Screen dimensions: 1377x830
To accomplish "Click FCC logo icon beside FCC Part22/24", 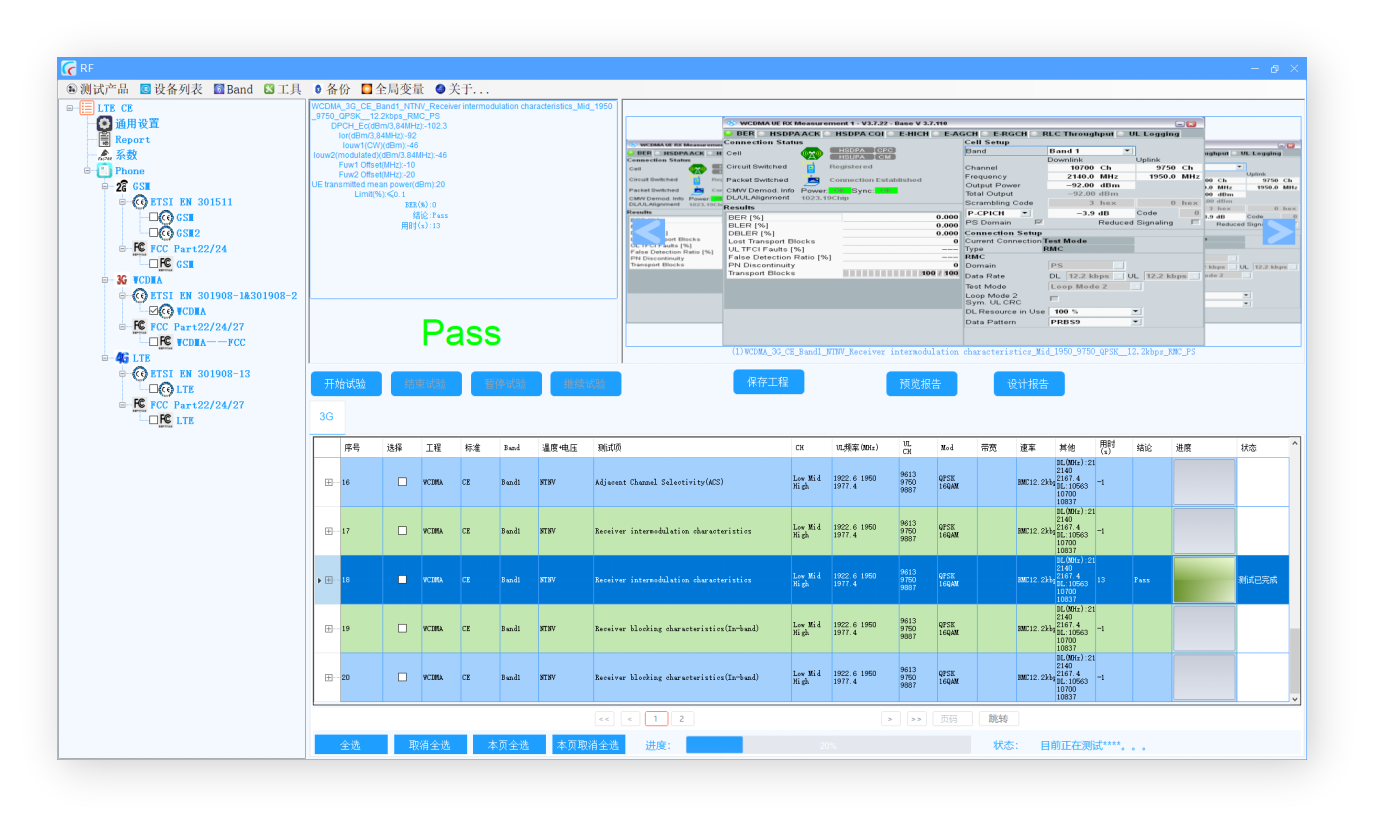I will (140, 248).
